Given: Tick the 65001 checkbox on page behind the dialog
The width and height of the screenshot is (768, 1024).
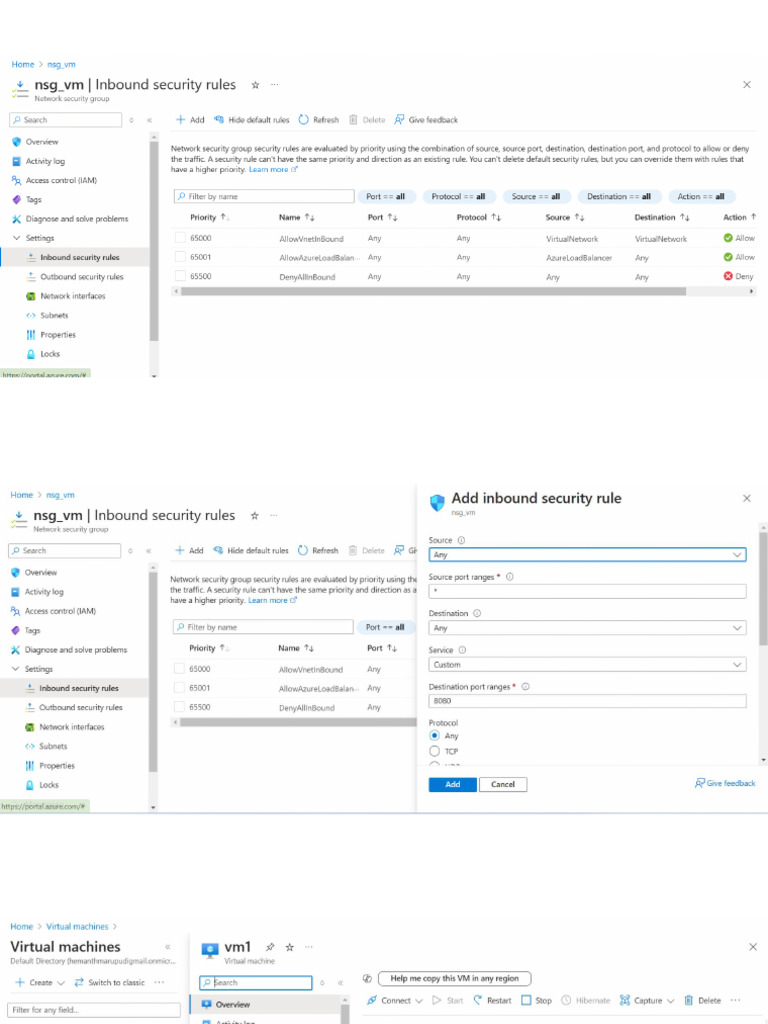Looking at the screenshot, I should pyautogui.click(x=179, y=688).
